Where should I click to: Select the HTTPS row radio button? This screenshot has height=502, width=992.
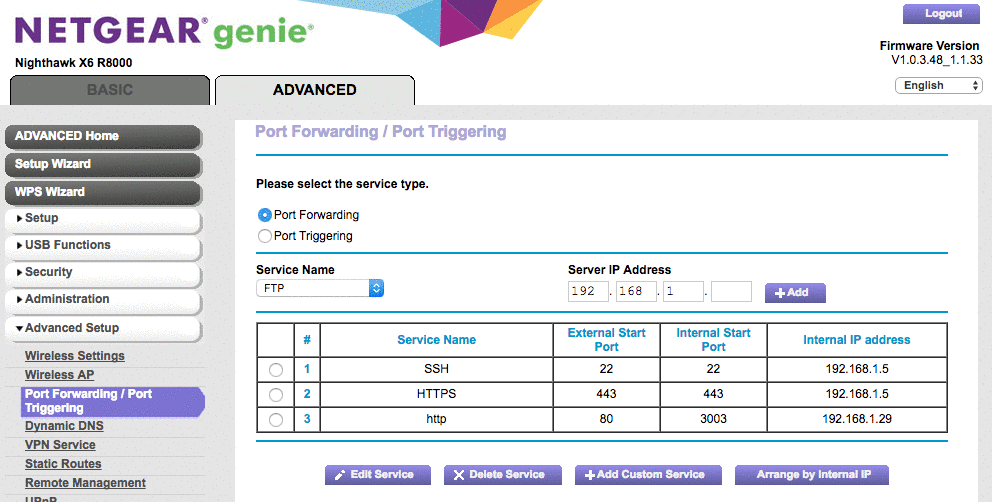click(276, 394)
